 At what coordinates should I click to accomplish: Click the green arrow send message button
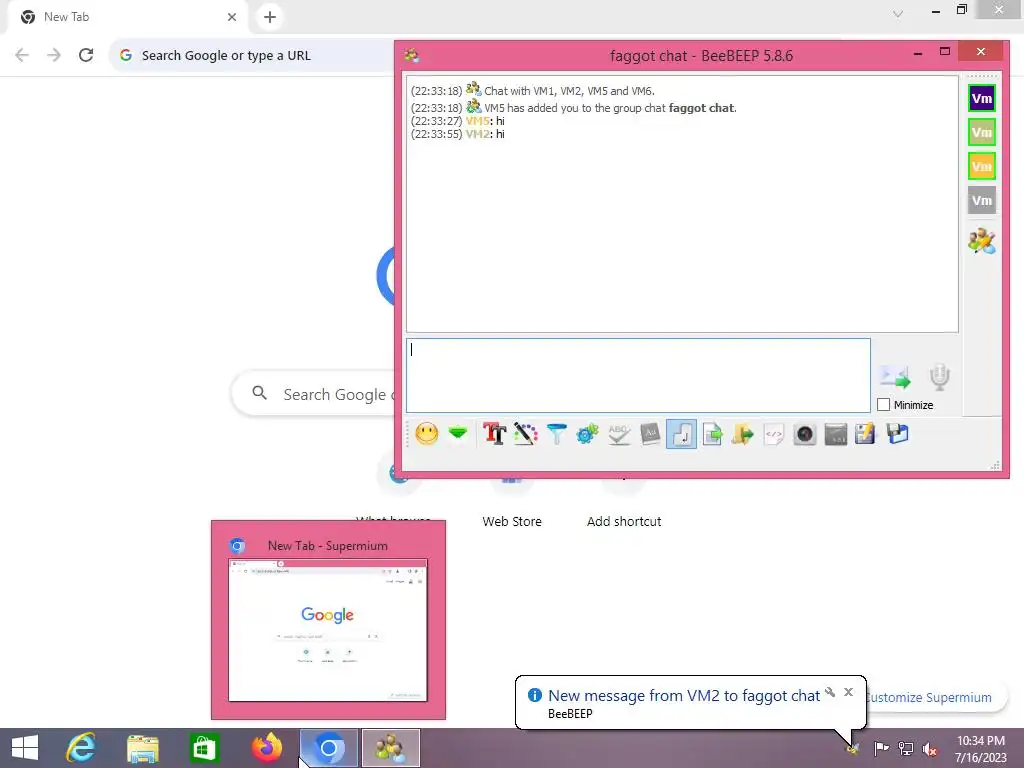[895, 377]
